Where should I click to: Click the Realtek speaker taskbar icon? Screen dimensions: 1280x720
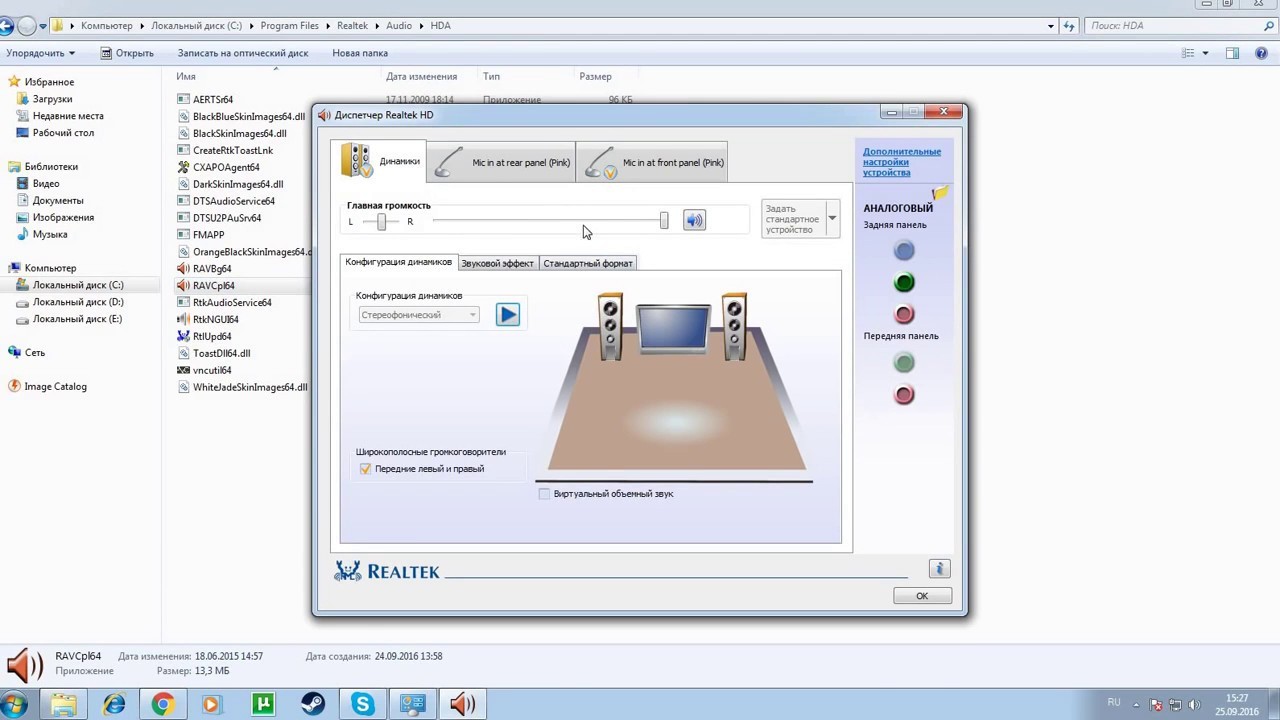pos(462,705)
